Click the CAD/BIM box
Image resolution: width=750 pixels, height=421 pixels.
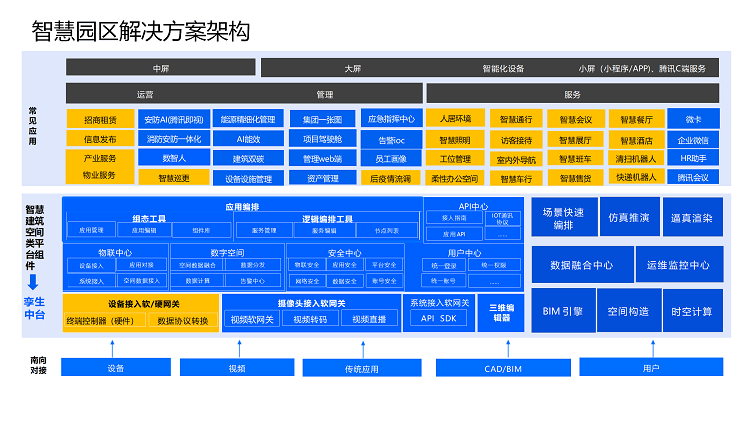click(503, 368)
